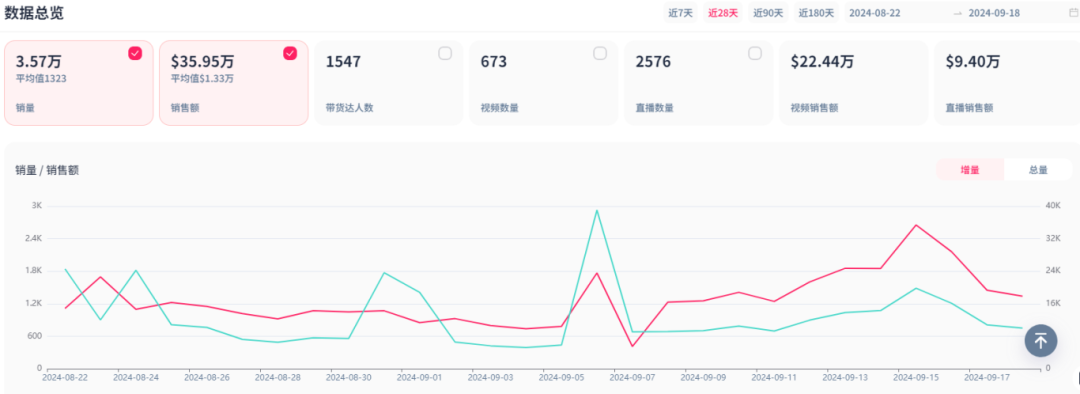Select the $22.44万 视频销售额 card
This screenshot has width=1080, height=394.
click(853, 83)
